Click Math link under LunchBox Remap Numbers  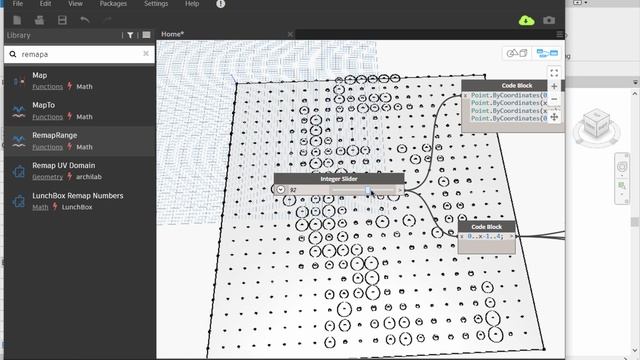click(x=40, y=207)
